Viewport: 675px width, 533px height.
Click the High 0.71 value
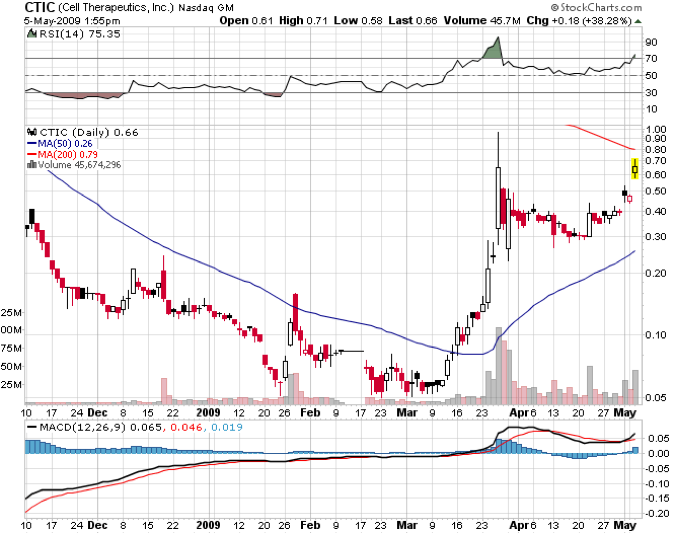[303, 20]
